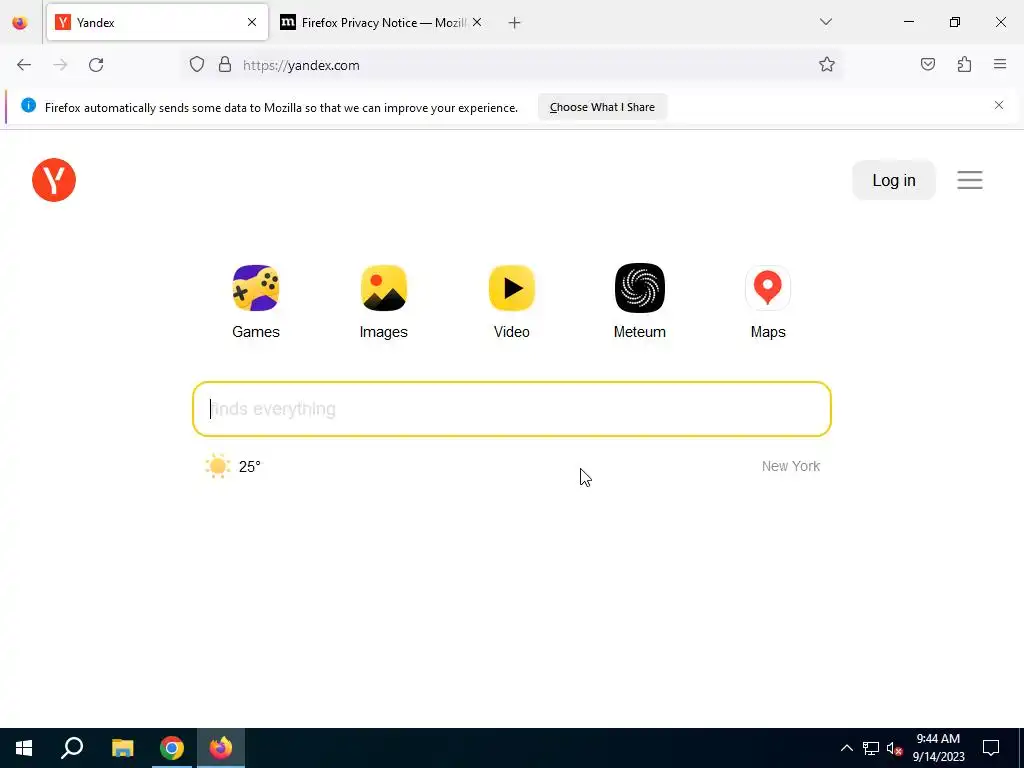Dismiss the Firefox data notification bar
The width and height of the screenshot is (1024, 768).
(x=999, y=105)
